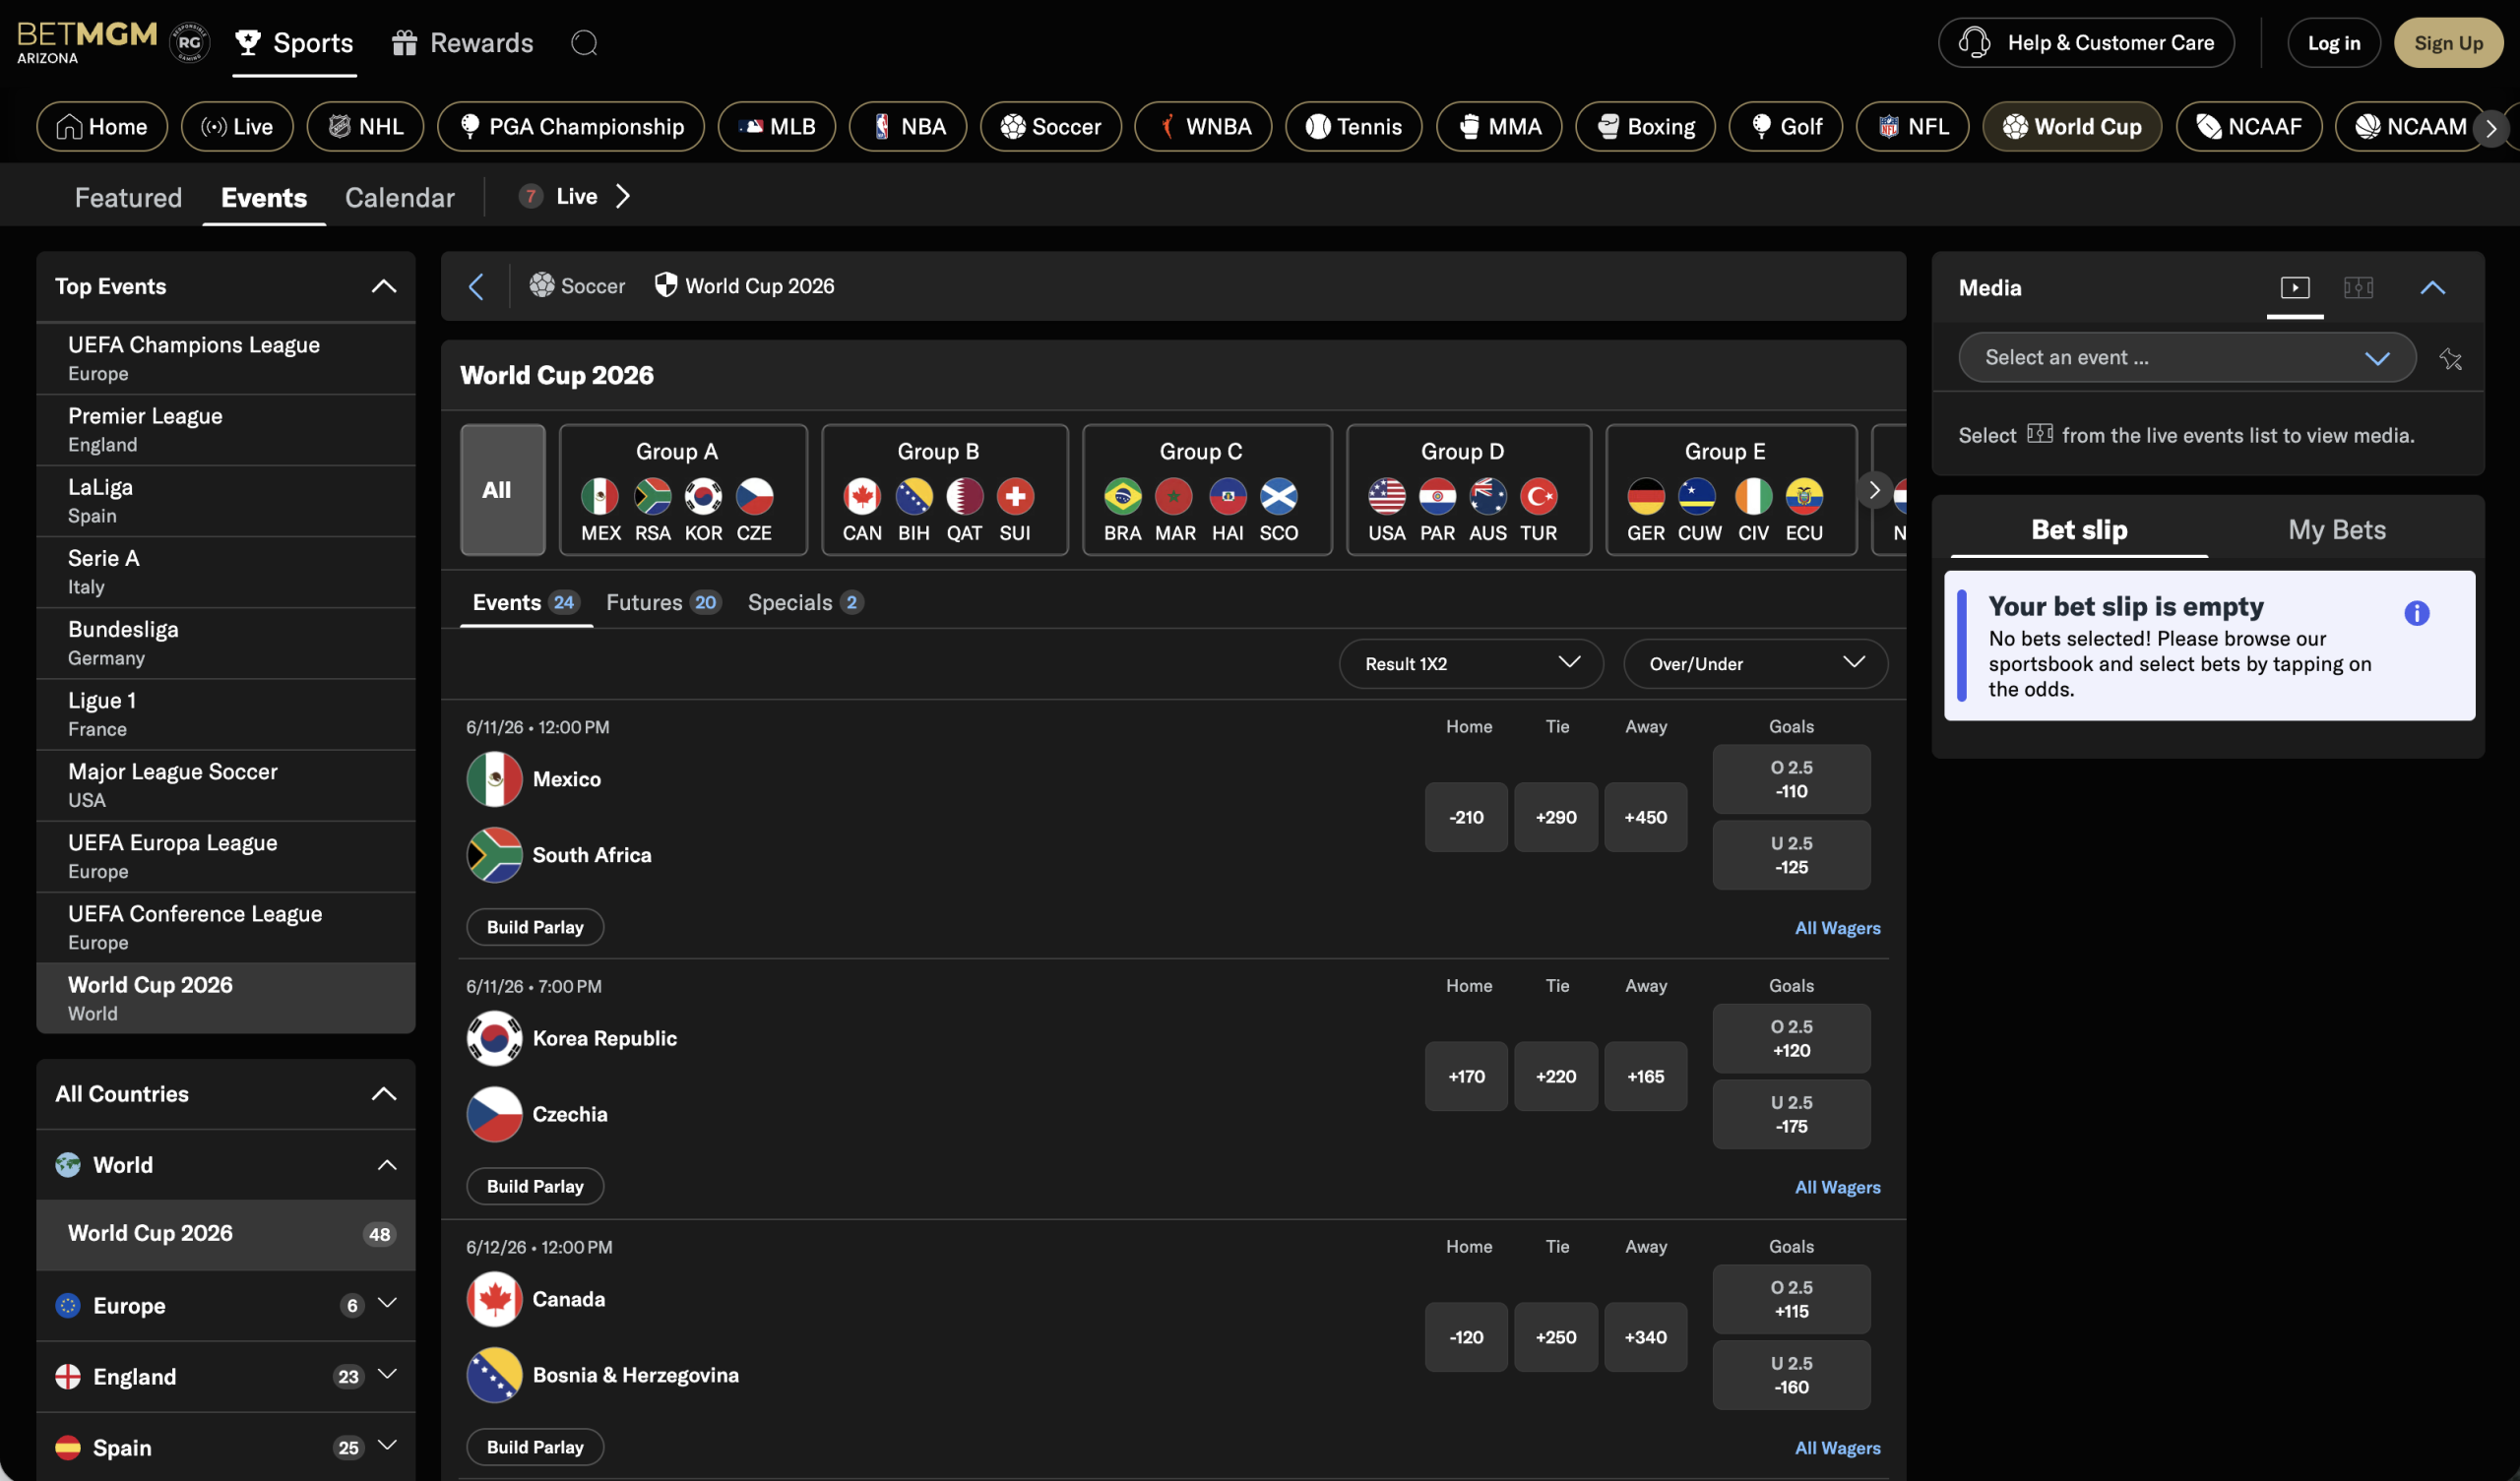Screen dimensions: 2520x1481
Task: Open Bundesliga Germany in Top Events
Action: pos(226,643)
